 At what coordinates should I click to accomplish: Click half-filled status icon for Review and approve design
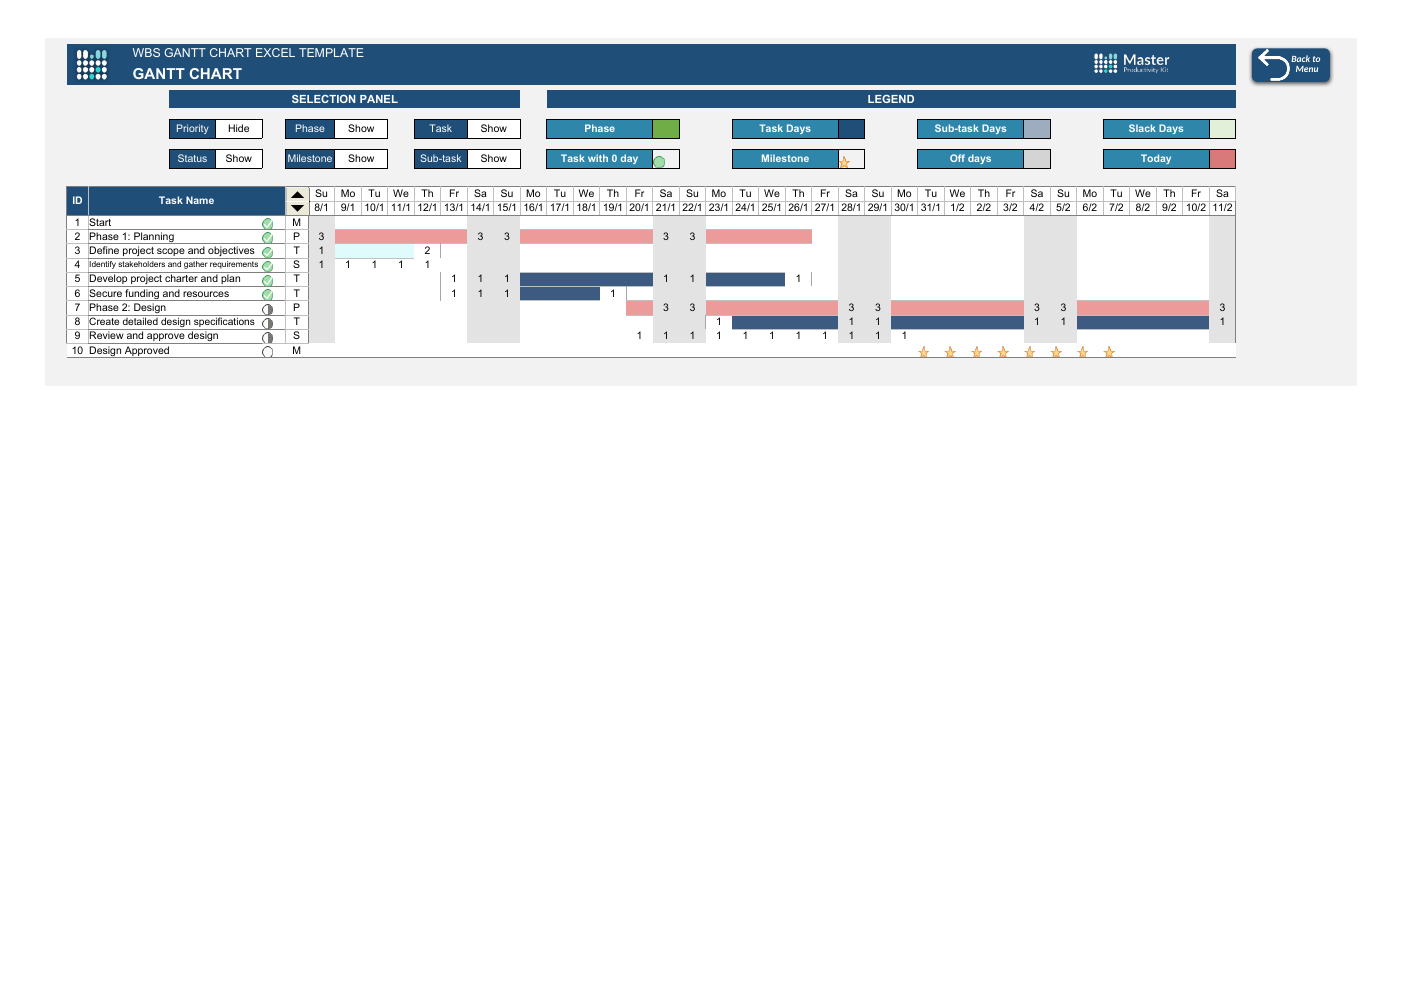[x=267, y=337]
